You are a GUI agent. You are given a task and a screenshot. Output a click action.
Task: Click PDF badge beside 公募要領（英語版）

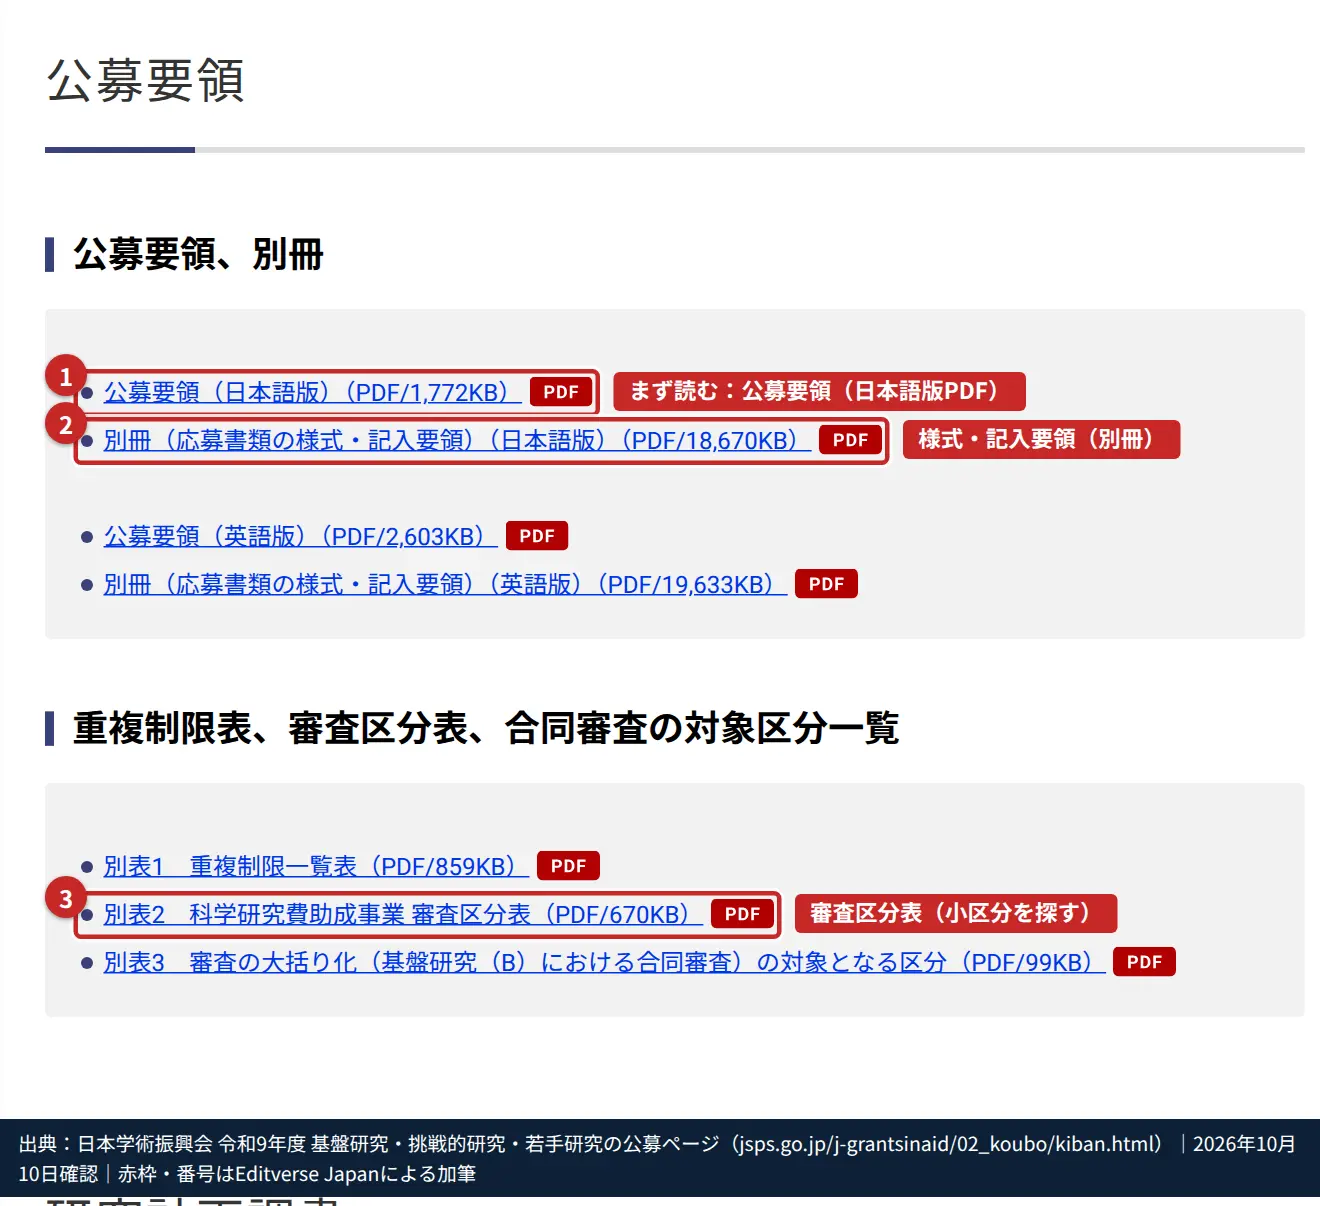coord(537,536)
